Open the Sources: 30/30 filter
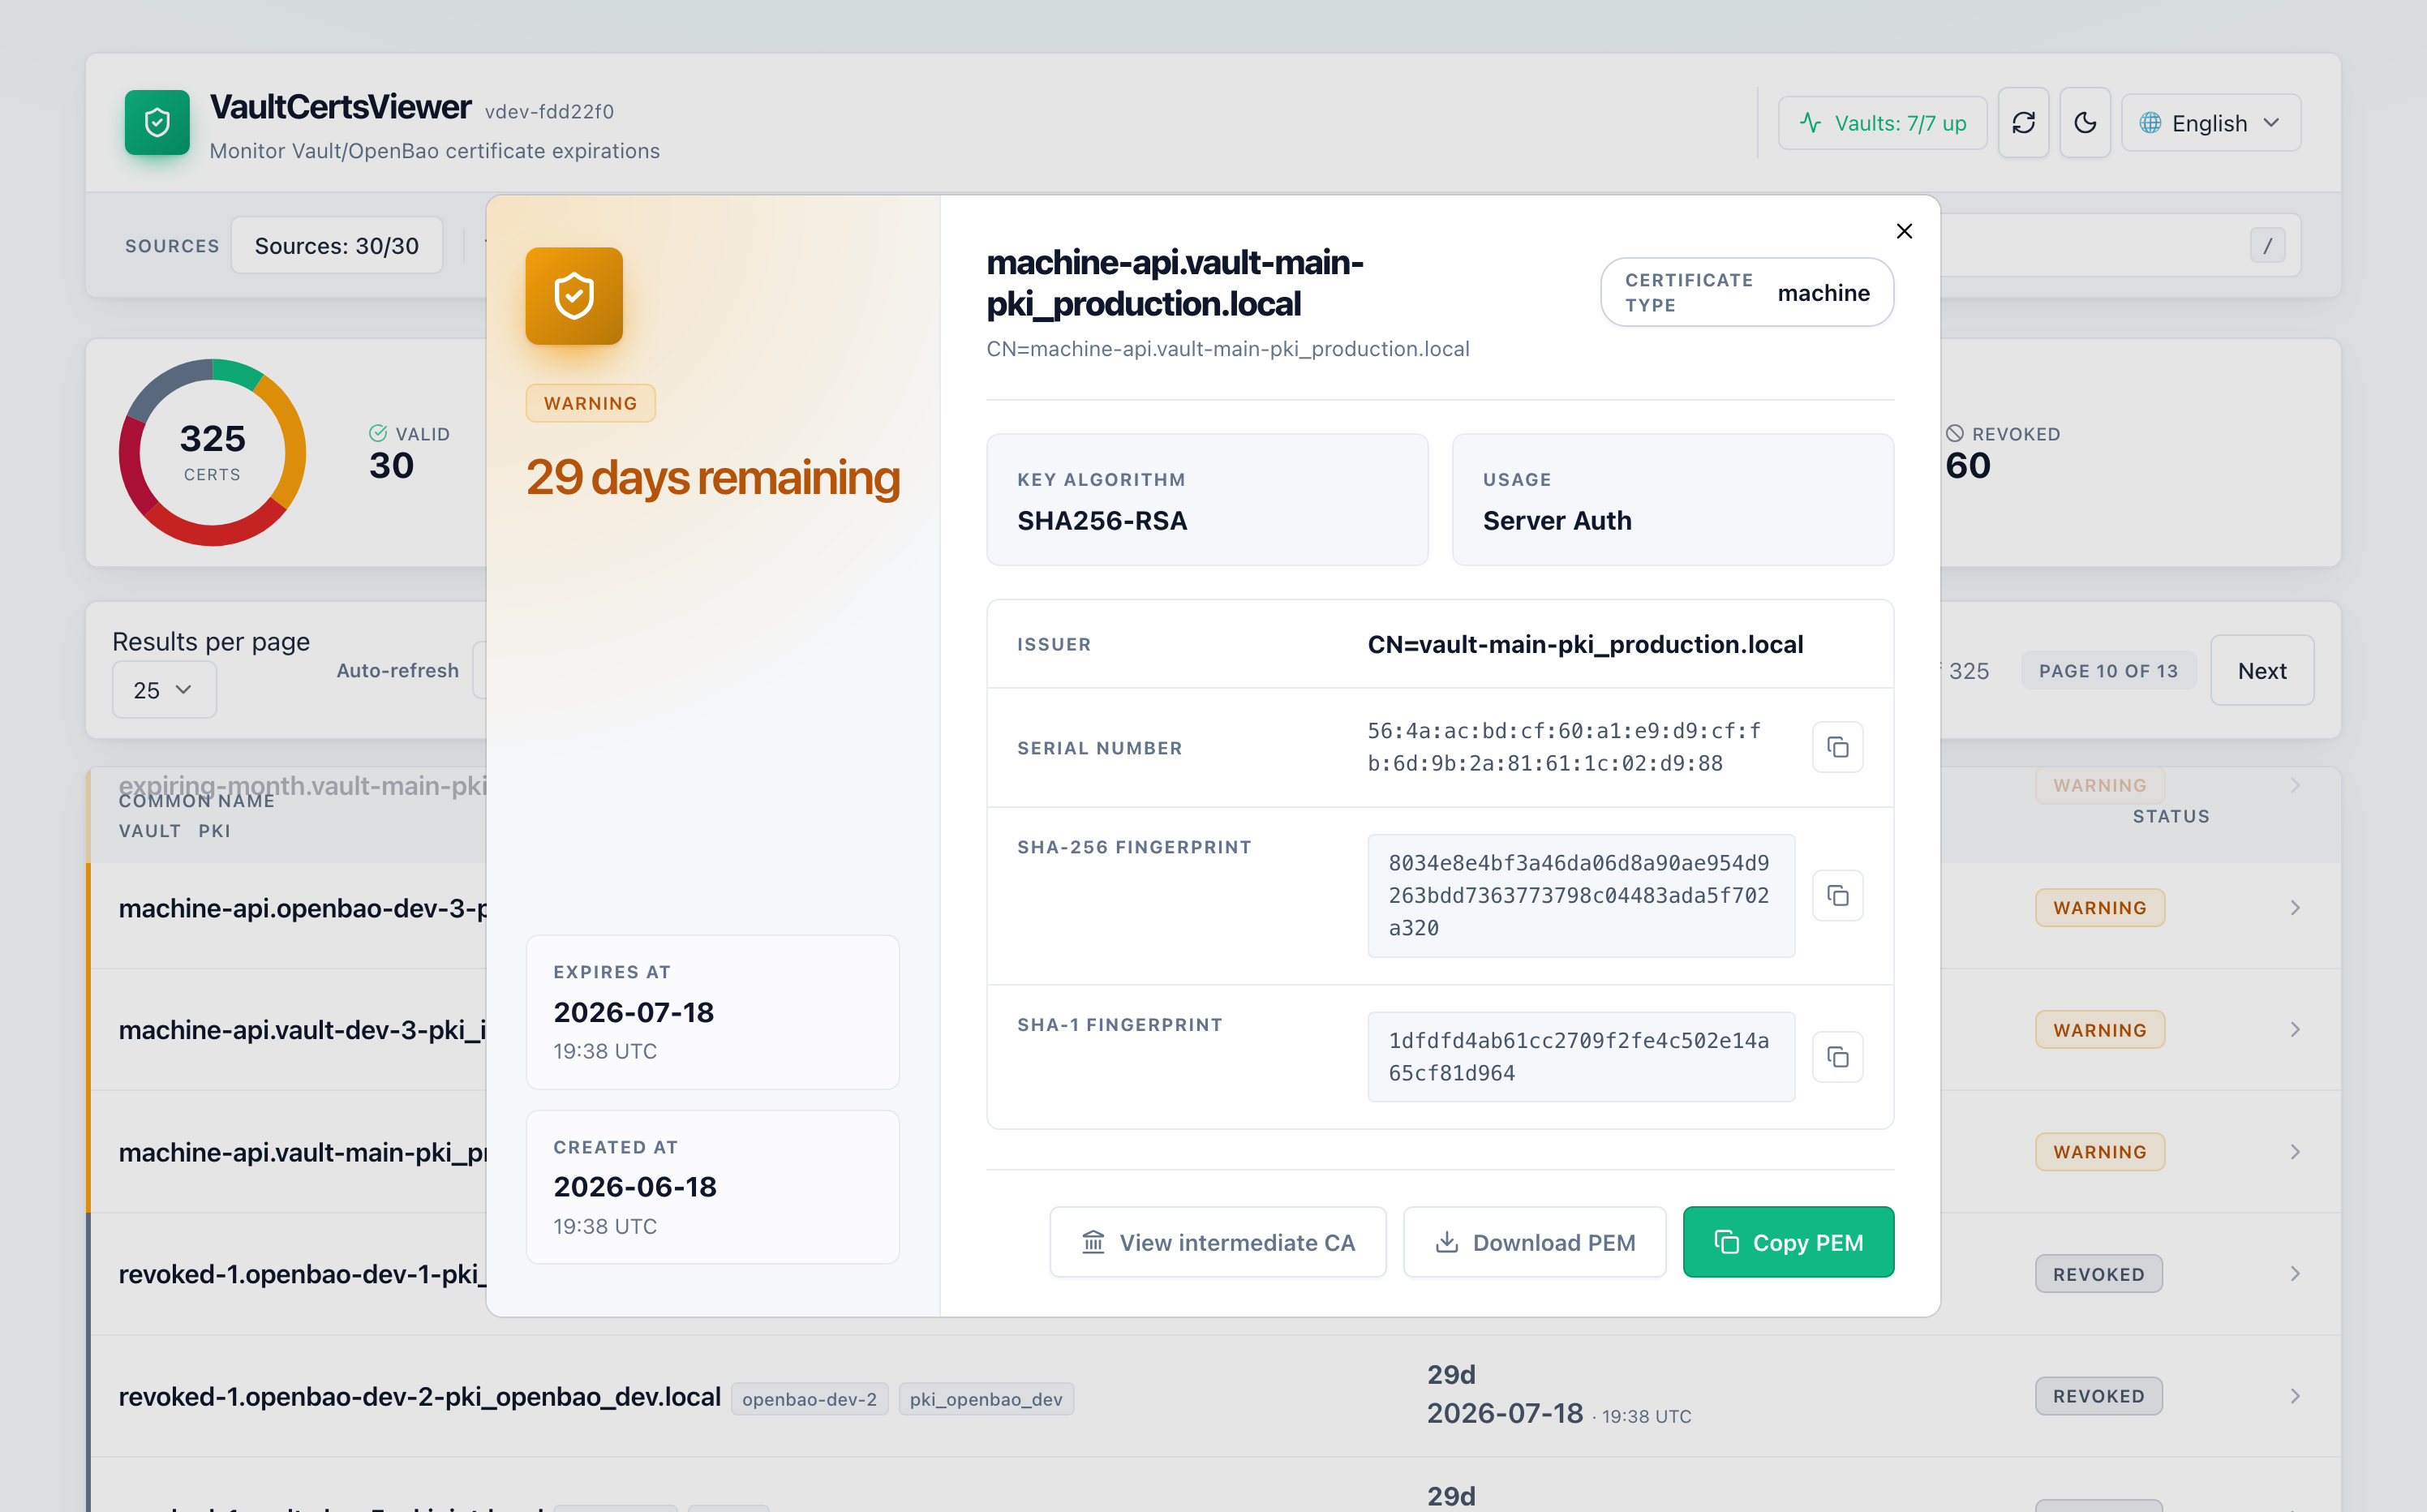2427x1512 pixels. point(336,246)
